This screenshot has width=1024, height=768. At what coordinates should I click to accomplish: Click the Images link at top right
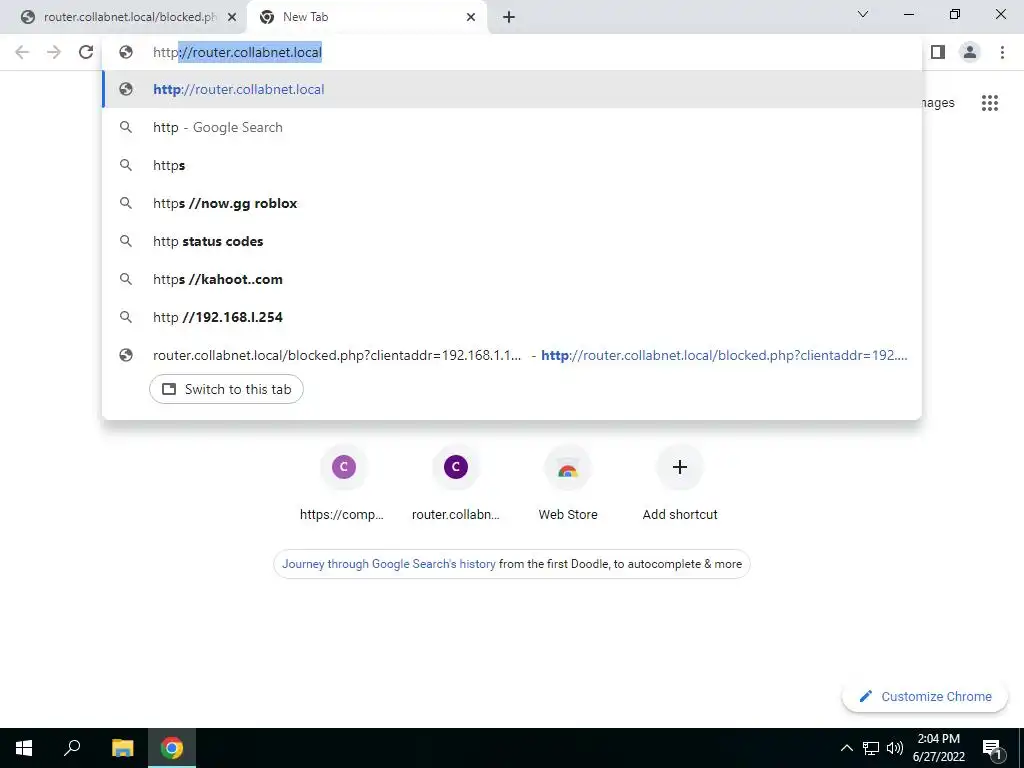[x=938, y=103]
